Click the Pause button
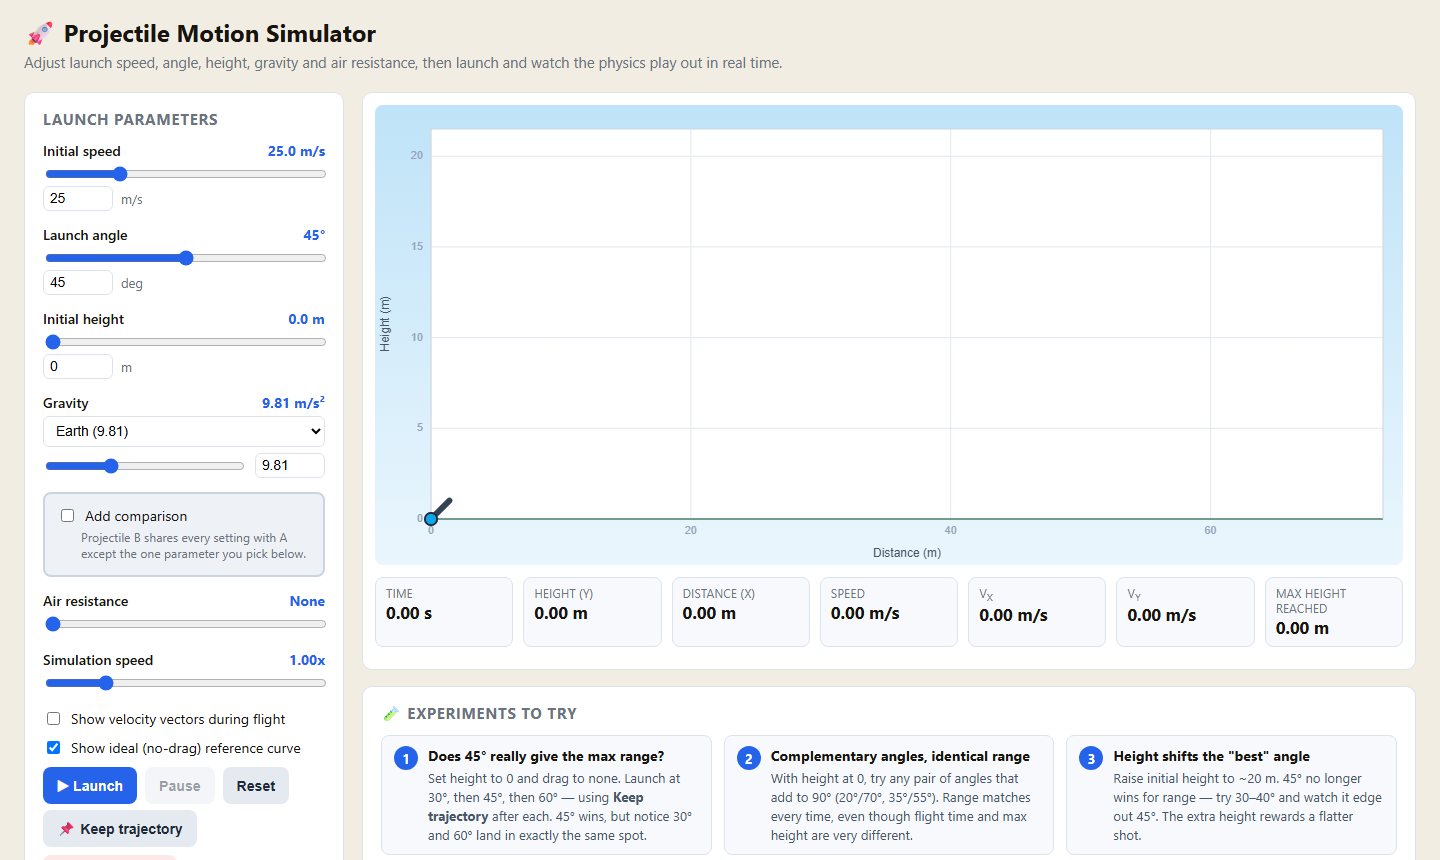Screen dimensions: 1440x860 (180, 786)
